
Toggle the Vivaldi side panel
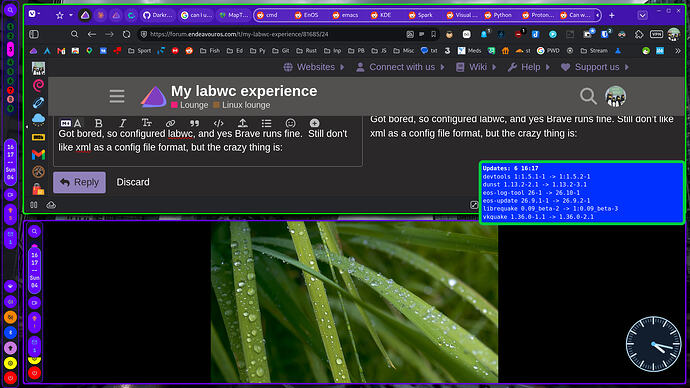pos(34,34)
